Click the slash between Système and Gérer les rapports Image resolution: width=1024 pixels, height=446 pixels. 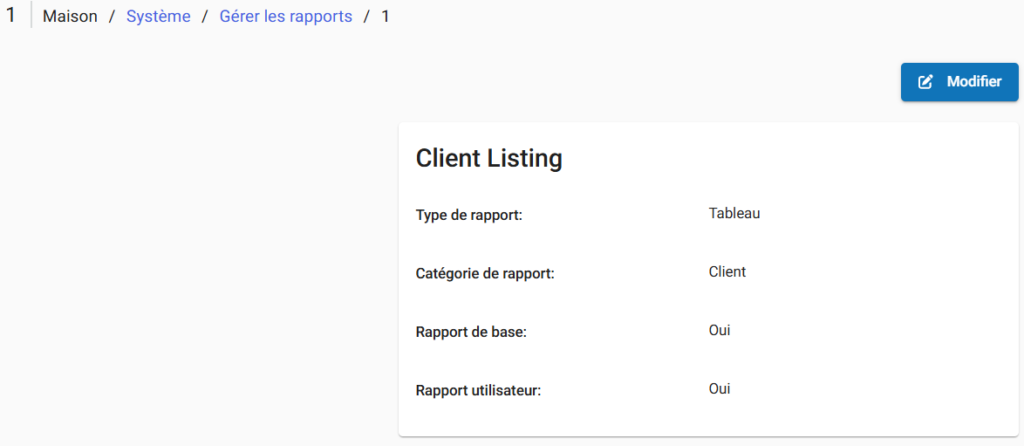(x=205, y=17)
